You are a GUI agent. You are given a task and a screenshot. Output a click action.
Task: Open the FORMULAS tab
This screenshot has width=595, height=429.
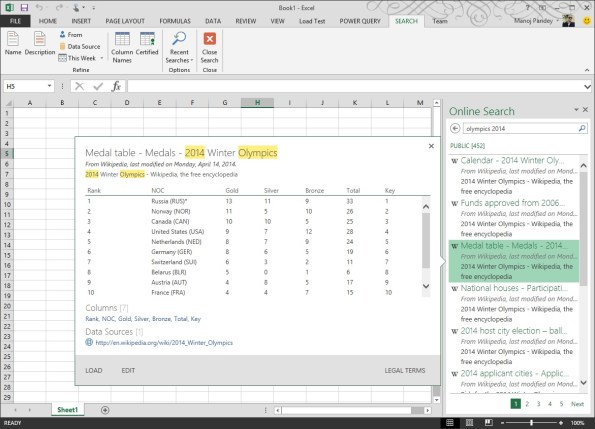pyautogui.click(x=175, y=21)
